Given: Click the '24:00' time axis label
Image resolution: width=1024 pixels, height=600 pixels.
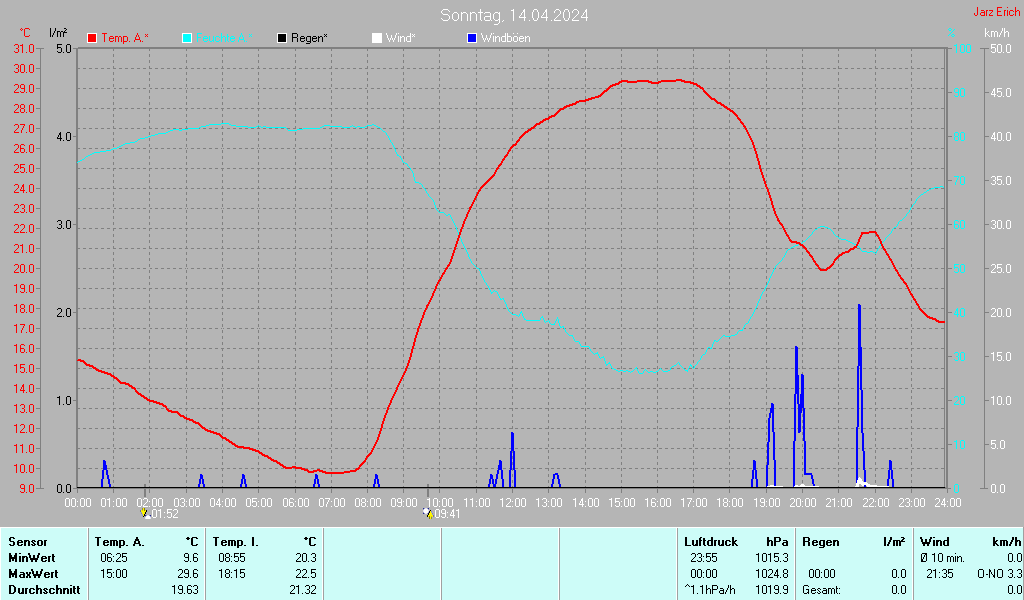Looking at the screenshot, I should [x=948, y=503].
